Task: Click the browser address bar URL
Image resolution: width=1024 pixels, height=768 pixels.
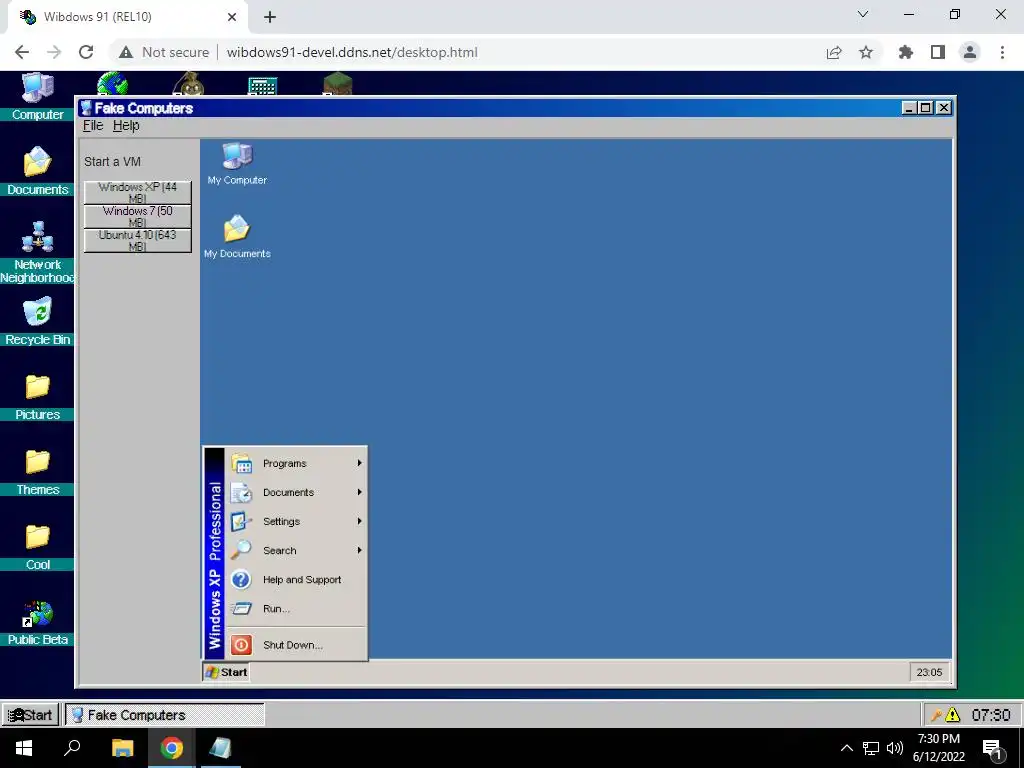Action: (x=352, y=52)
